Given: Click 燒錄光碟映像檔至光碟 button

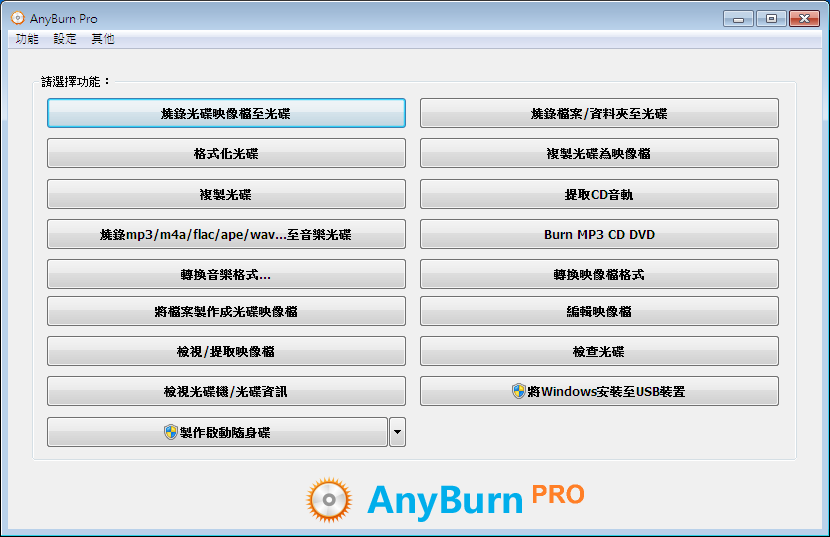Looking at the screenshot, I should click(227, 113).
